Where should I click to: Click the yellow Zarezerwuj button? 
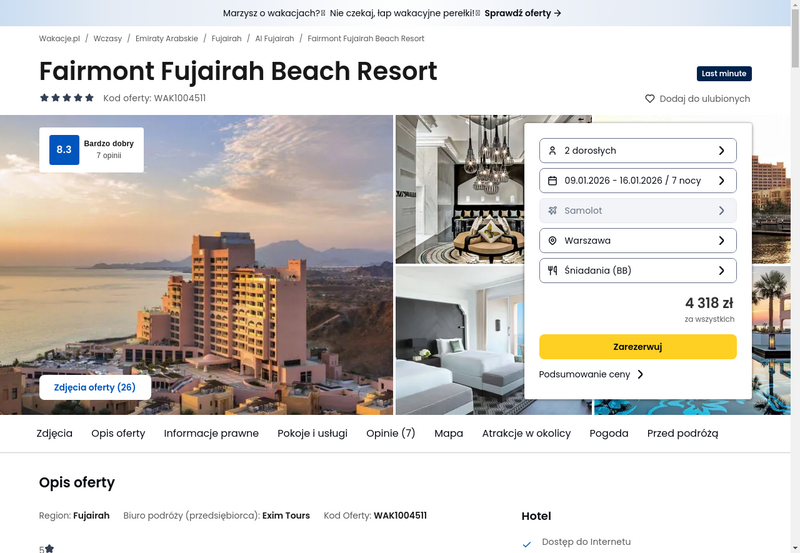click(638, 347)
